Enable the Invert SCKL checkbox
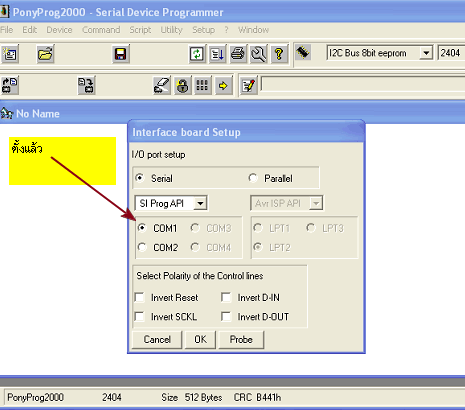The width and height of the screenshot is (465, 410). tap(140, 316)
